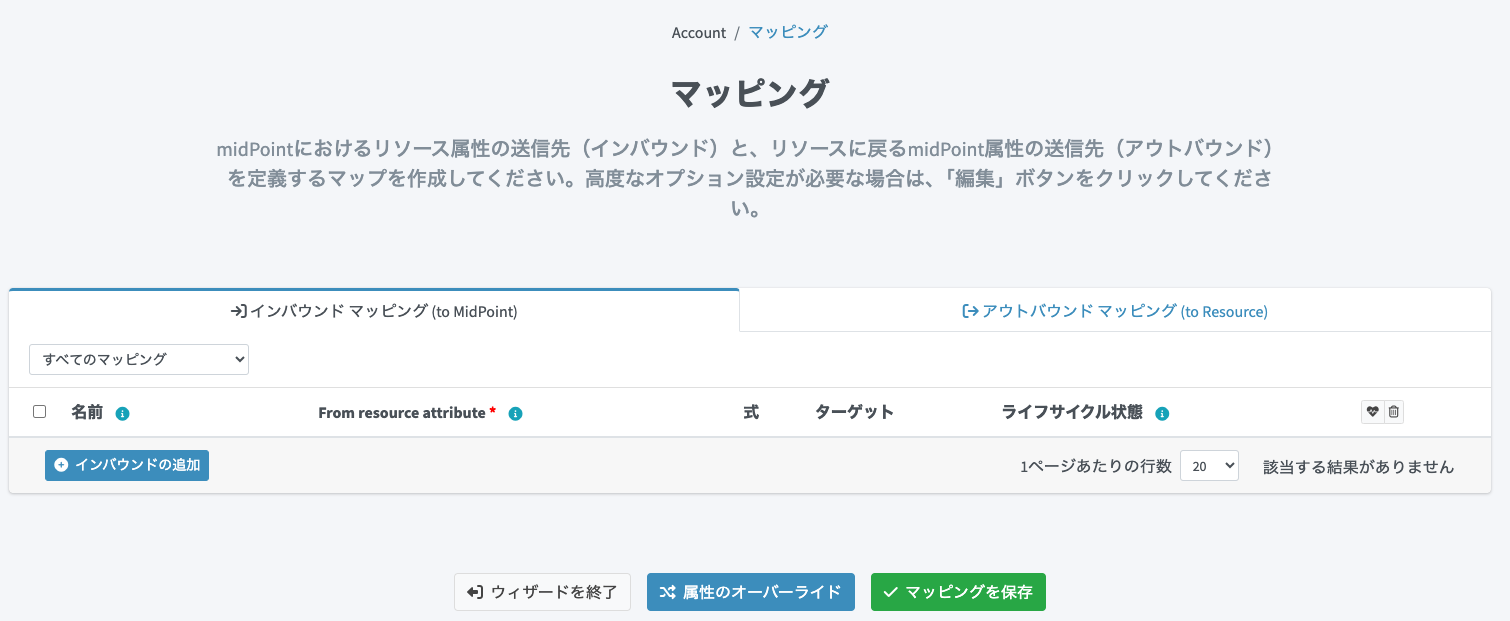Switch to インバウンド マッピング tab
Screen dimensions: 1510x621
[374, 311]
